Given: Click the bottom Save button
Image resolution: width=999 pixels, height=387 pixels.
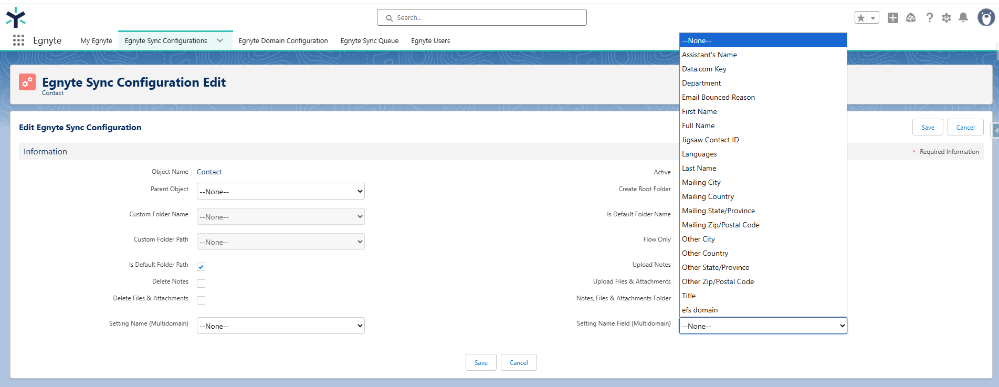Looking at the screenshot, I should (x=481, y=362).
